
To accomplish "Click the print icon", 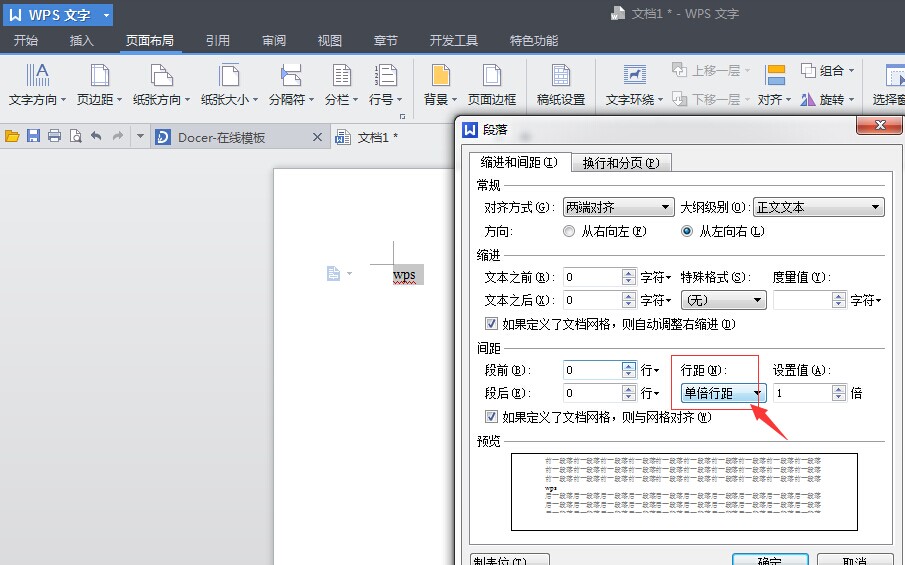I will pyautogui.click(x=54, y=136).
